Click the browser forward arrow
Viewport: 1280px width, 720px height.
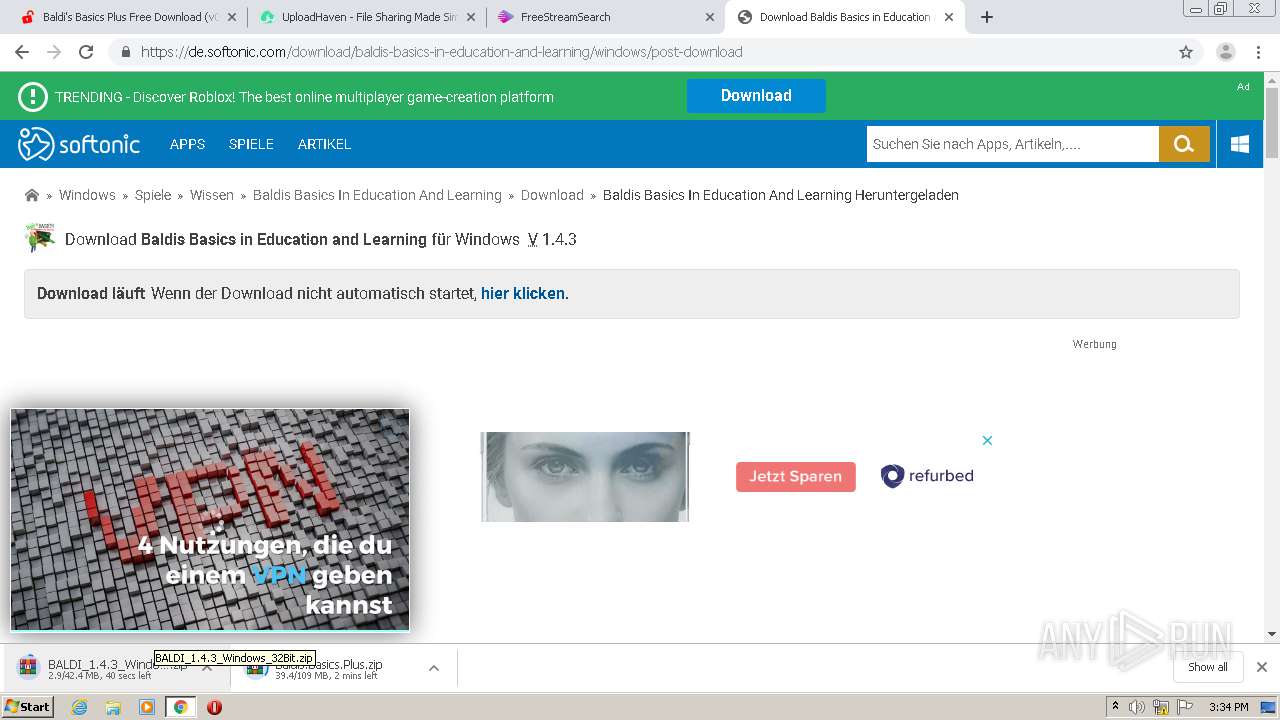click(x=54, y=52)
